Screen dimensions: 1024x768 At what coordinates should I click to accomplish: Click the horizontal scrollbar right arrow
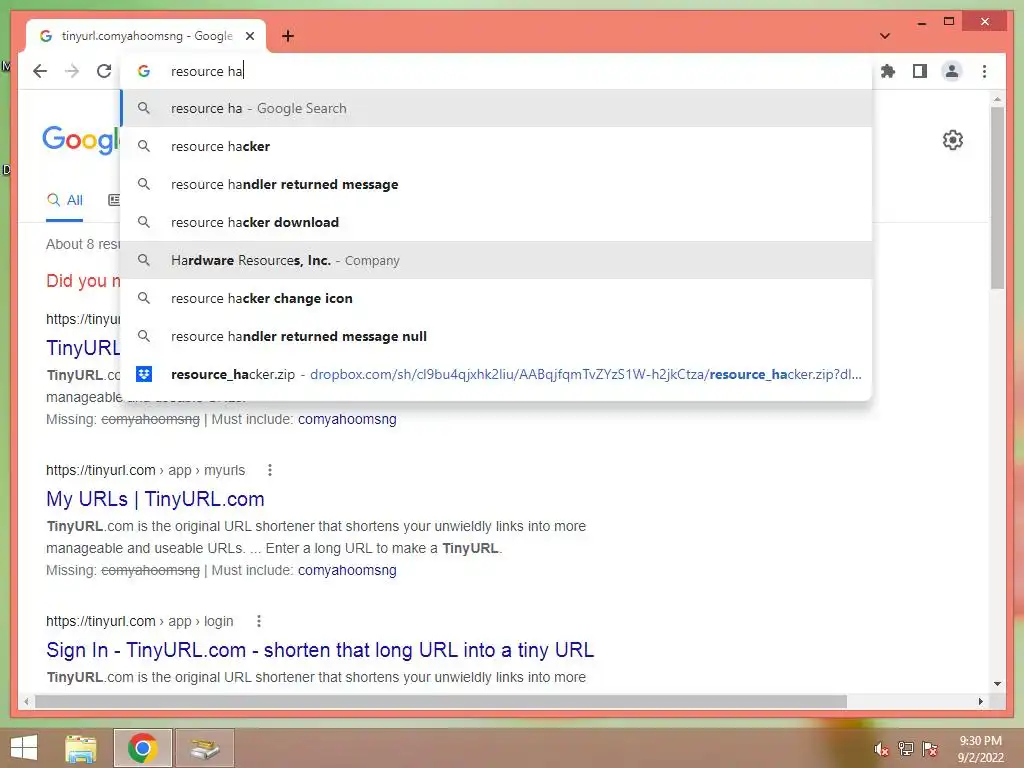(x=980, y=701)
